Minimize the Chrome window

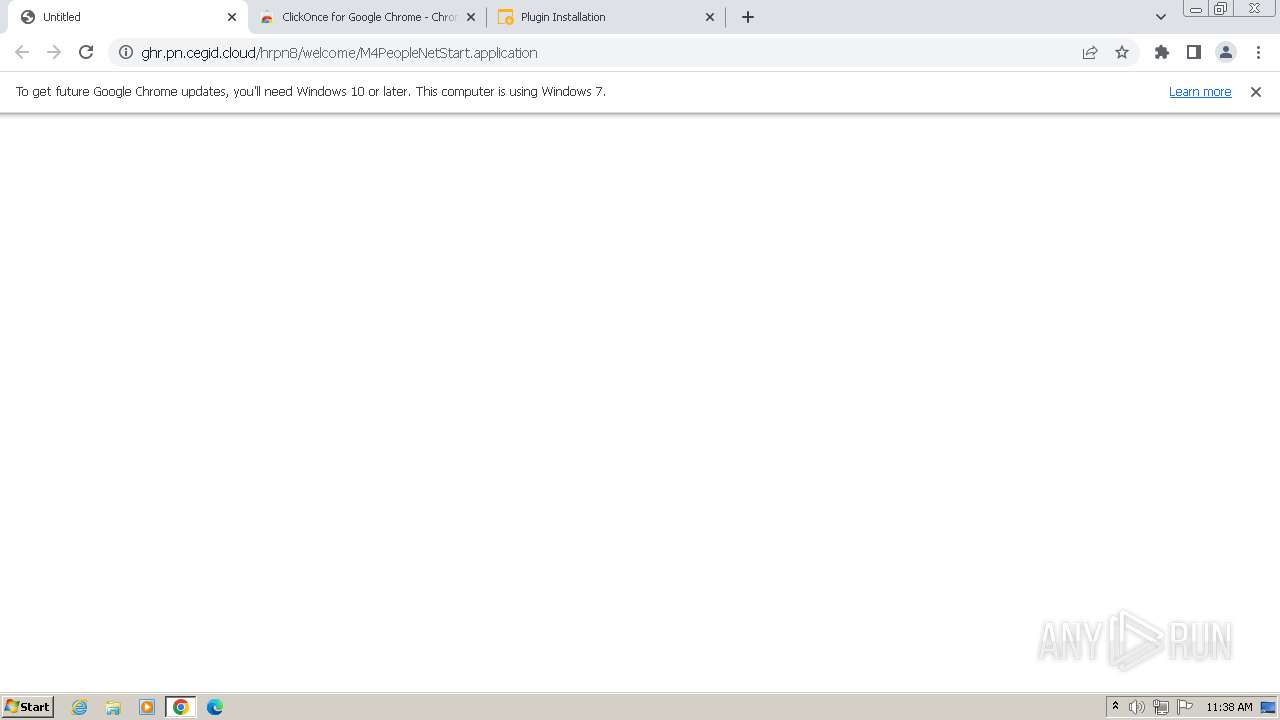coord(1195,9)
